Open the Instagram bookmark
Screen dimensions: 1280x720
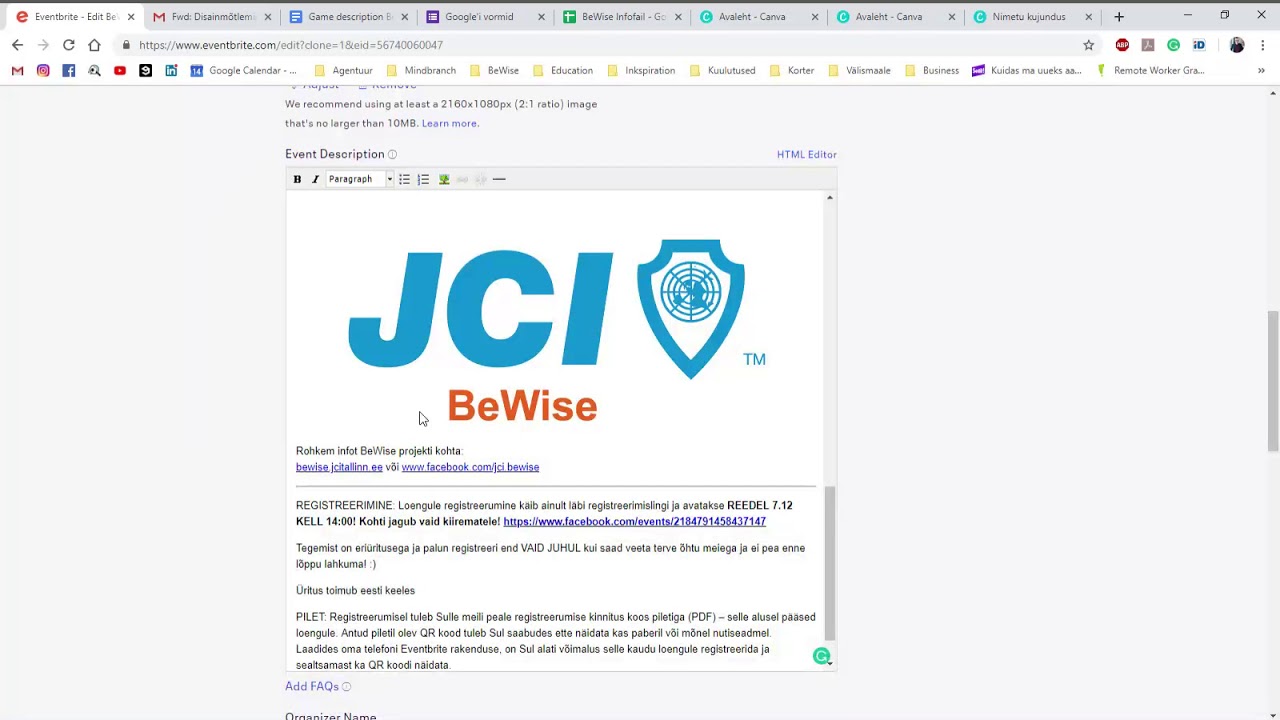[x=43, y=71]
